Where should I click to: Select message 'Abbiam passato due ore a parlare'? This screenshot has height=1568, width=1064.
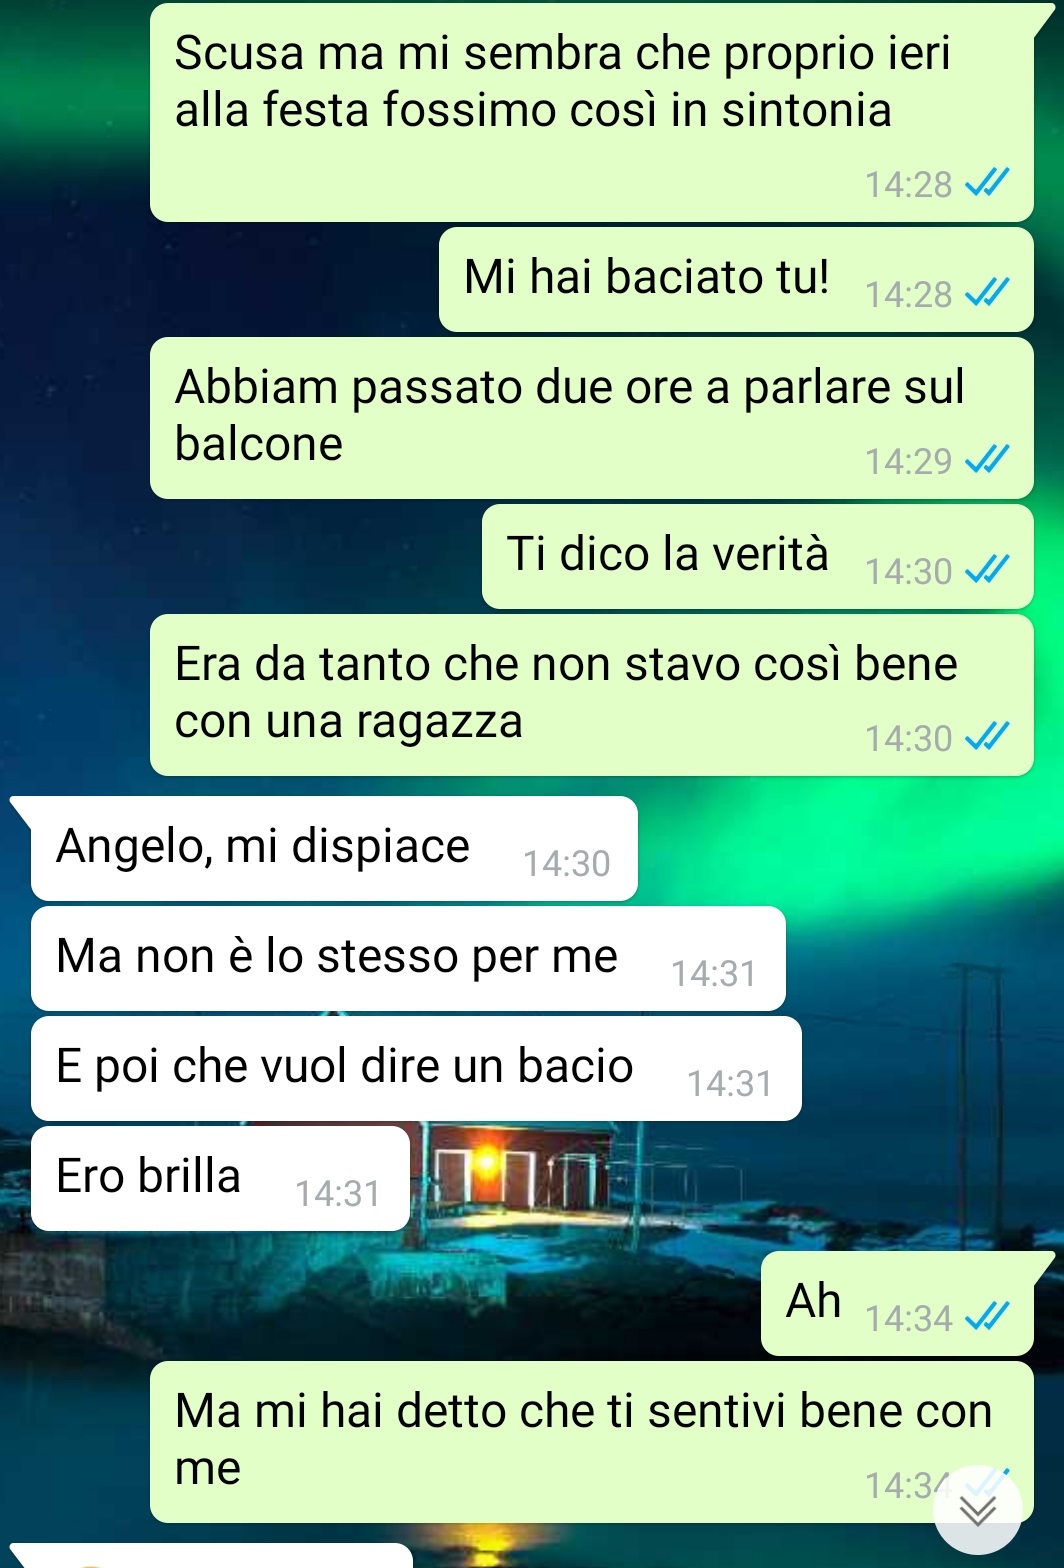tap(592, 418)
